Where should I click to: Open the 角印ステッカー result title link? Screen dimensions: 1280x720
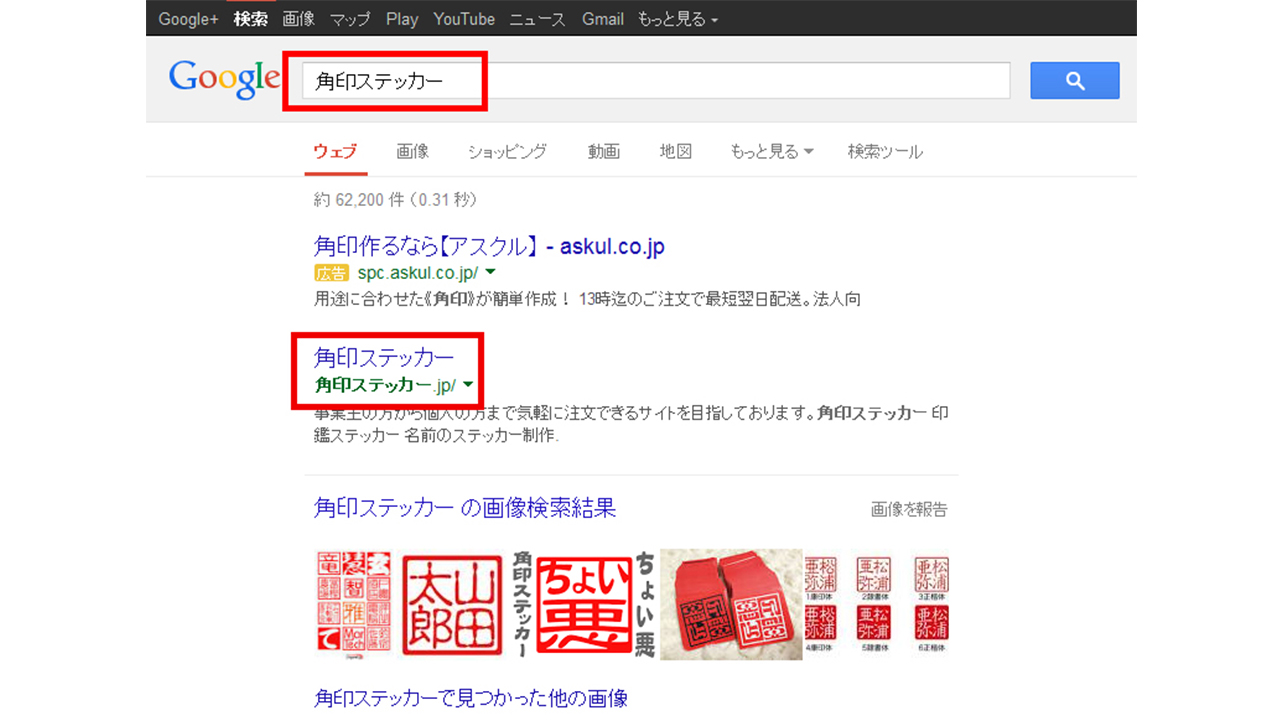click(x=384, y=357)
